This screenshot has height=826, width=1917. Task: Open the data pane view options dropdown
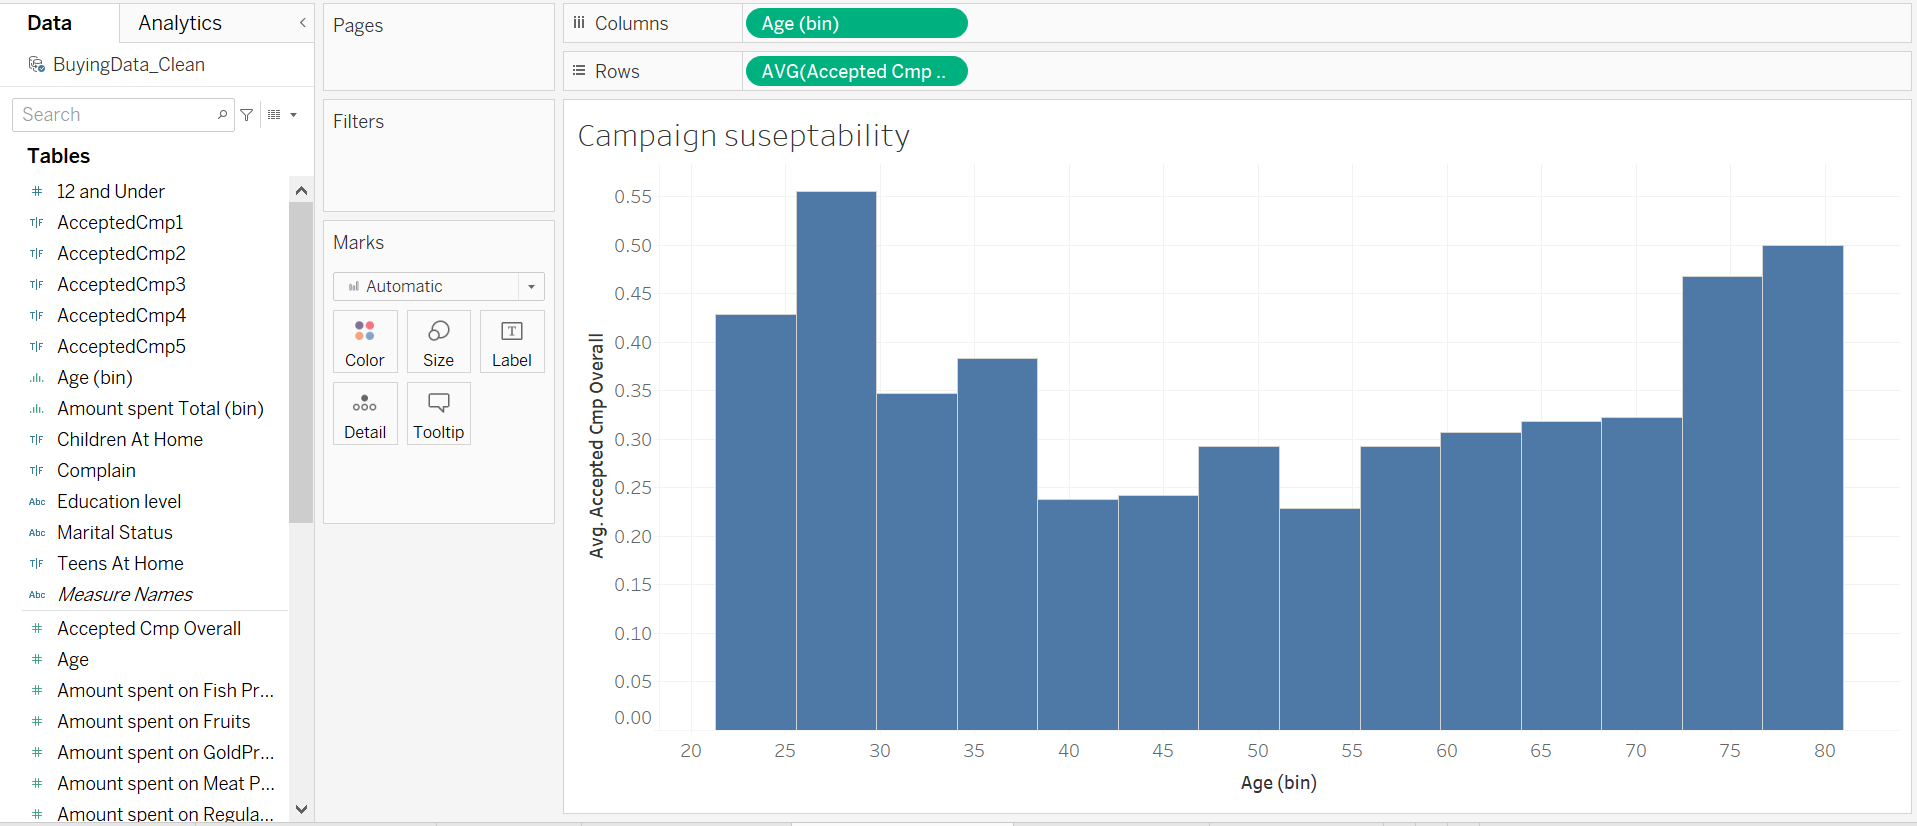282,115
